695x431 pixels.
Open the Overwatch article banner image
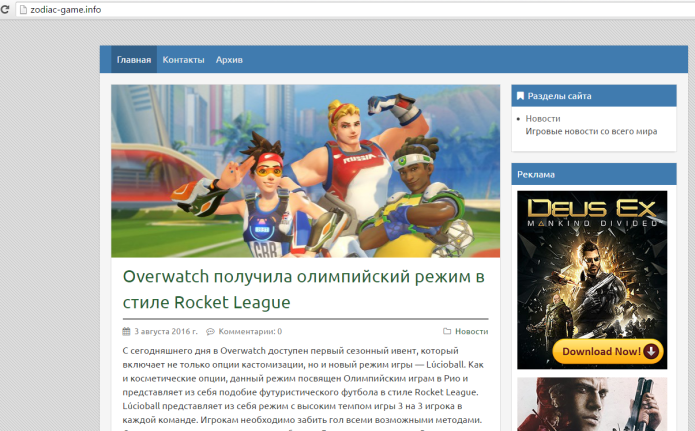click(x=305, y=171)
